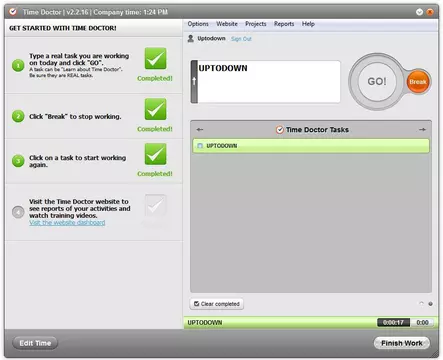Click the title bar dropdown arrow button

point(419,12)
